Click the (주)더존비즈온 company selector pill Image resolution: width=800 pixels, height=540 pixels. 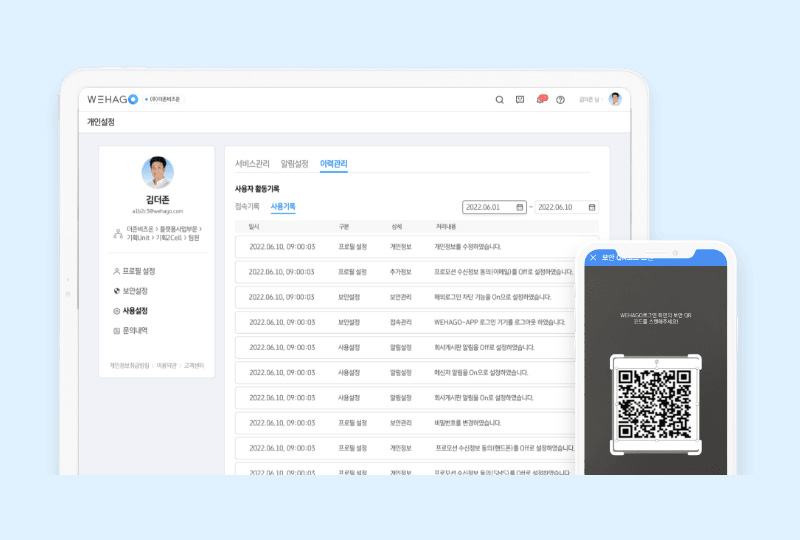coord(163,99)
